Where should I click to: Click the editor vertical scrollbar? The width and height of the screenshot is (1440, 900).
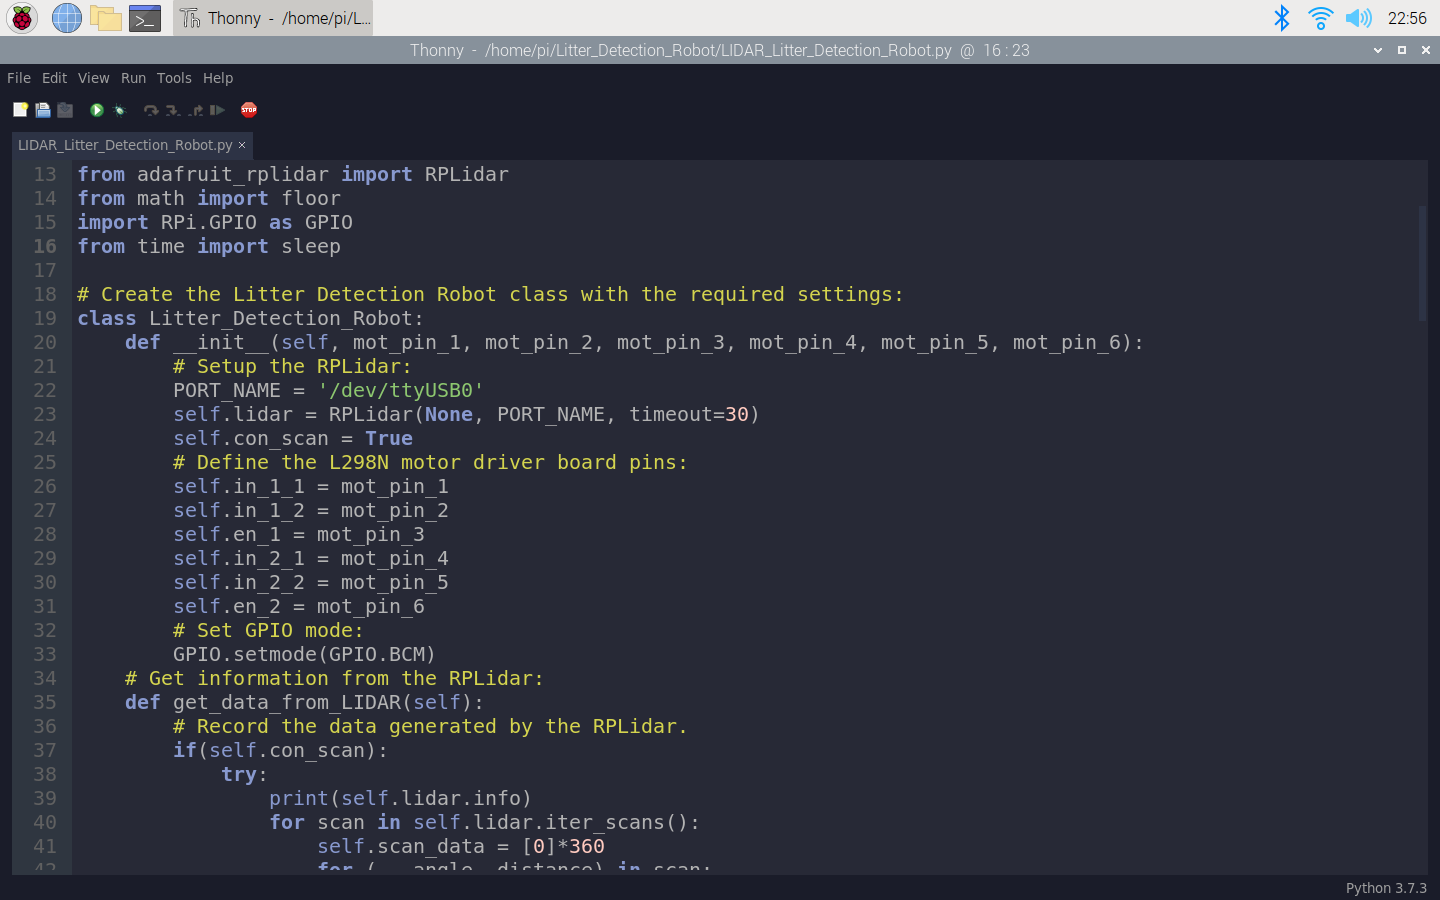tap(1422, 264)
